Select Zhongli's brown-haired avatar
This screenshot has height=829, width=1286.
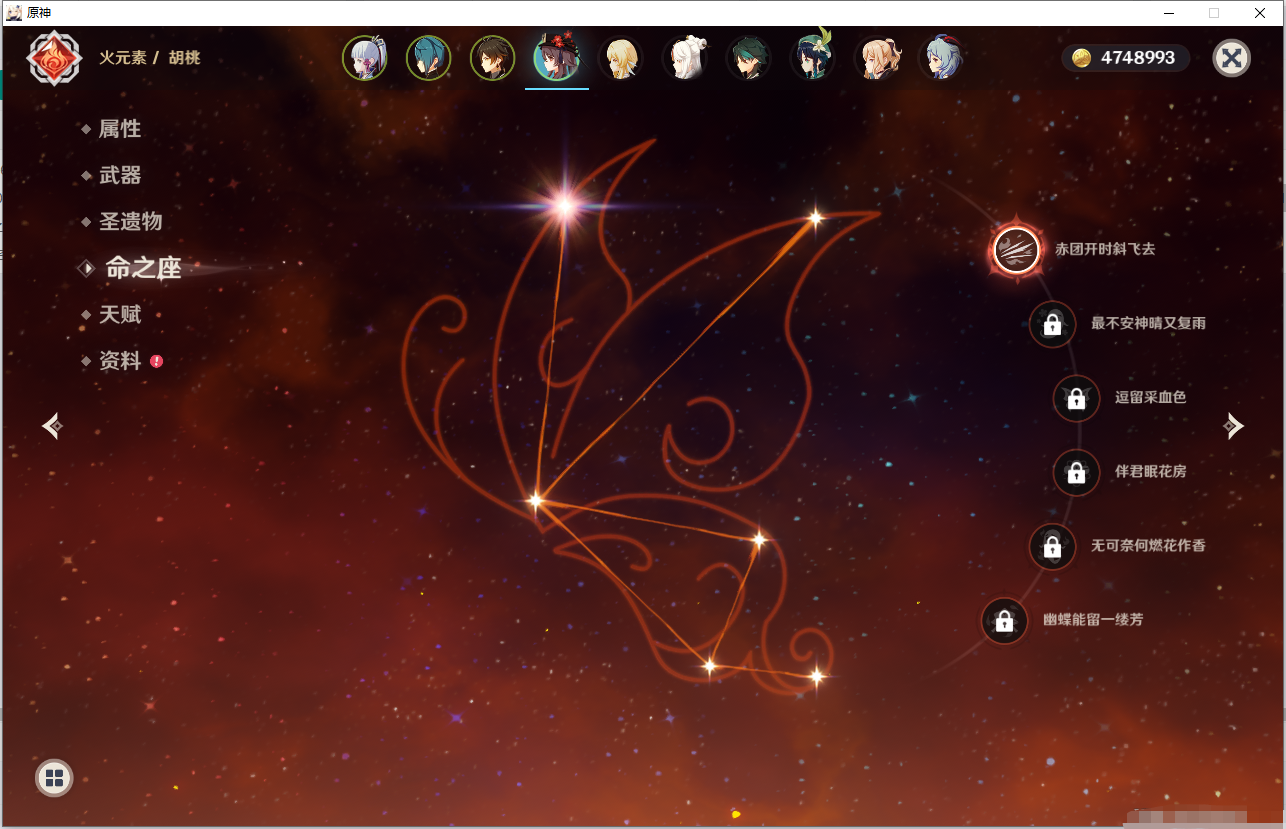point(493,58)
